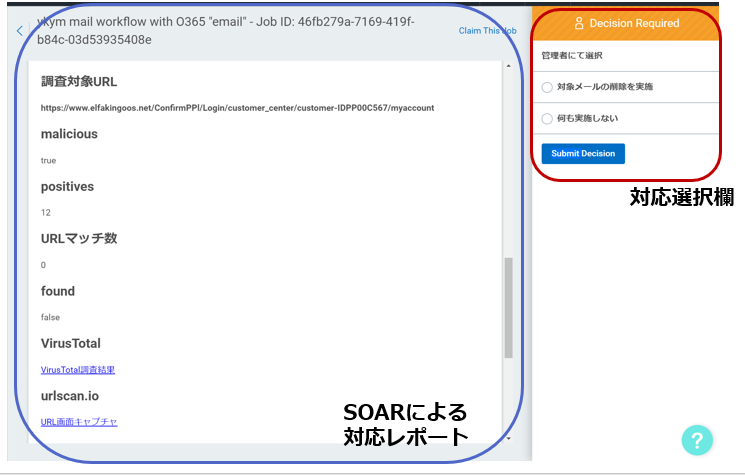Click the 管理者にて選択 label
The height and width of the screenshot is (475, 745).
(x=572, y=56)
